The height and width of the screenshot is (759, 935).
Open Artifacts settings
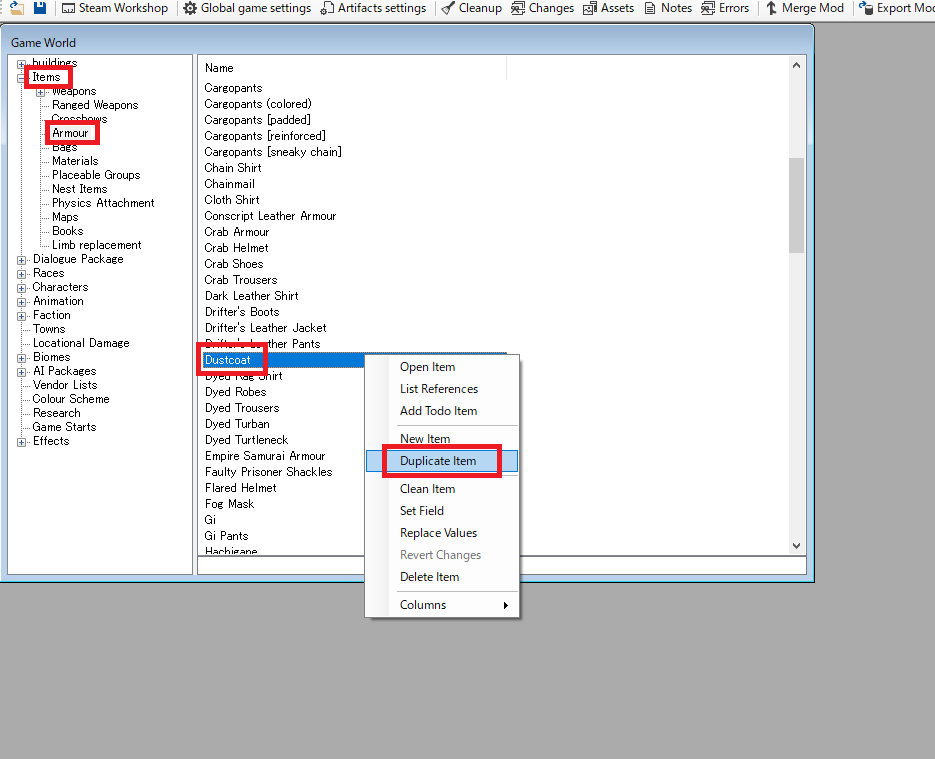(374, 8)
